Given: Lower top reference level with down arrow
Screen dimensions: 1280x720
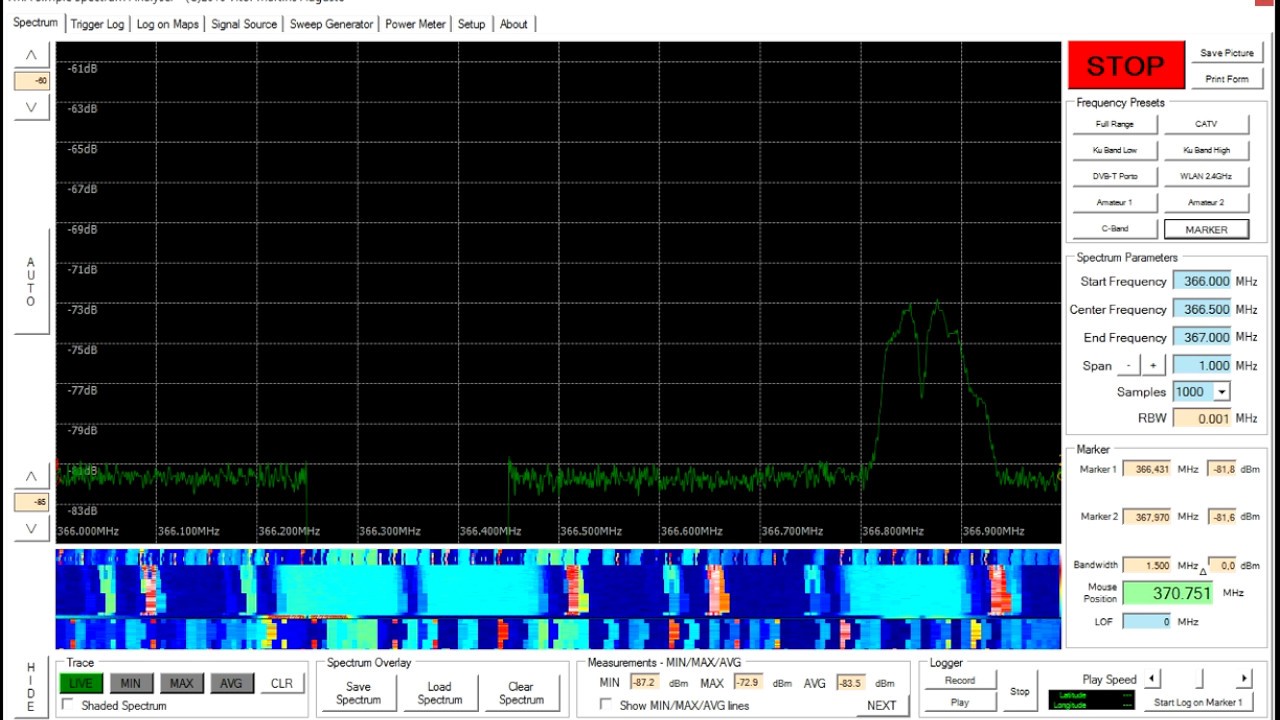Looking at the screenshot, I should 31,107.
